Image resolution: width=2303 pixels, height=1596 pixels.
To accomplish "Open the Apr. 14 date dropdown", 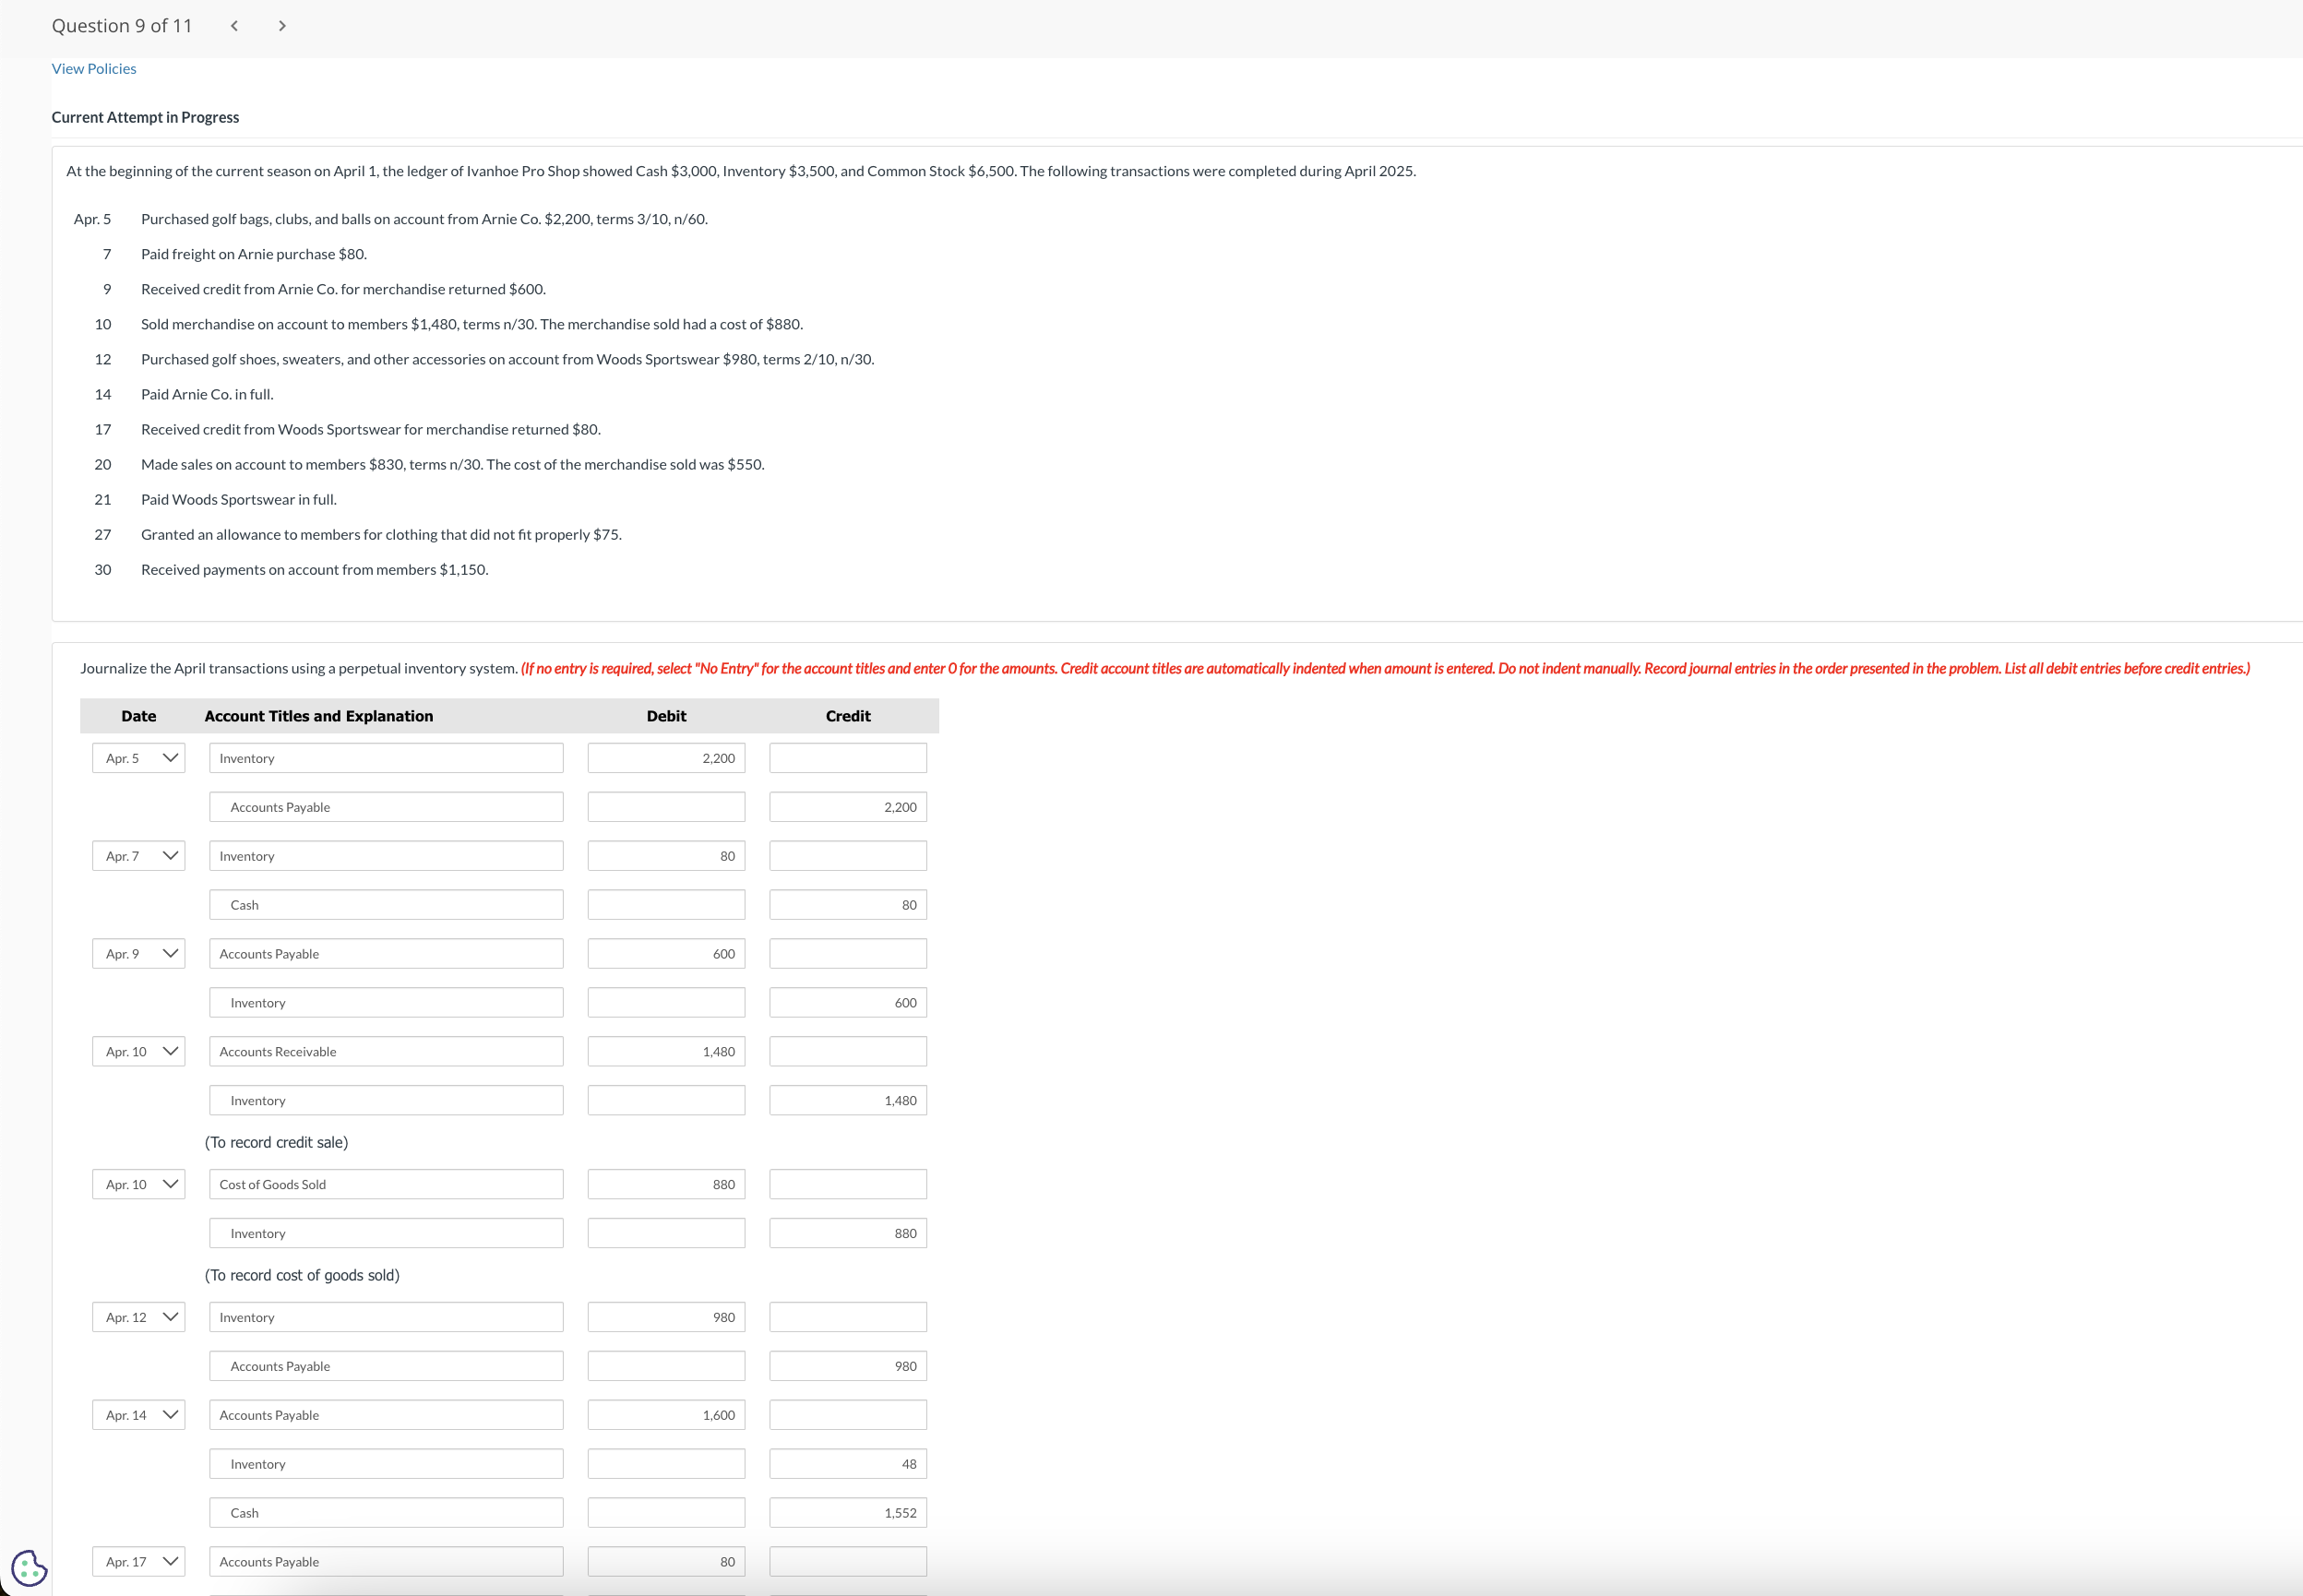I will tap(138, 1414).
